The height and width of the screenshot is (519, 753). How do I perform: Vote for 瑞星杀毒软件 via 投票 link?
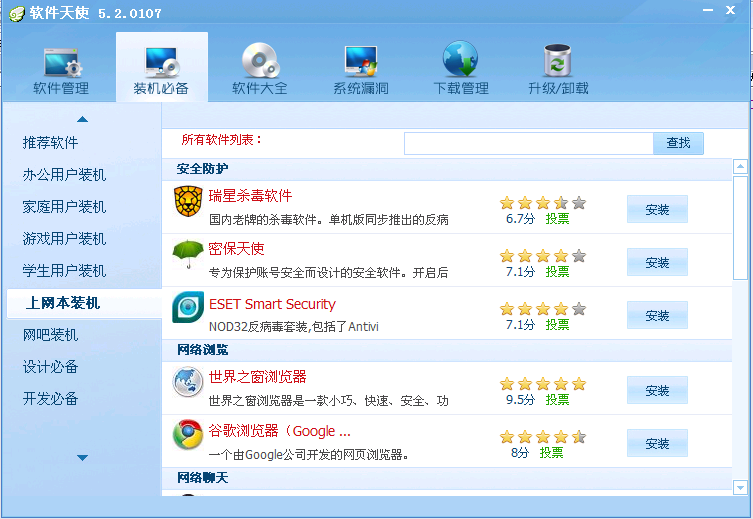pos(557,219)
